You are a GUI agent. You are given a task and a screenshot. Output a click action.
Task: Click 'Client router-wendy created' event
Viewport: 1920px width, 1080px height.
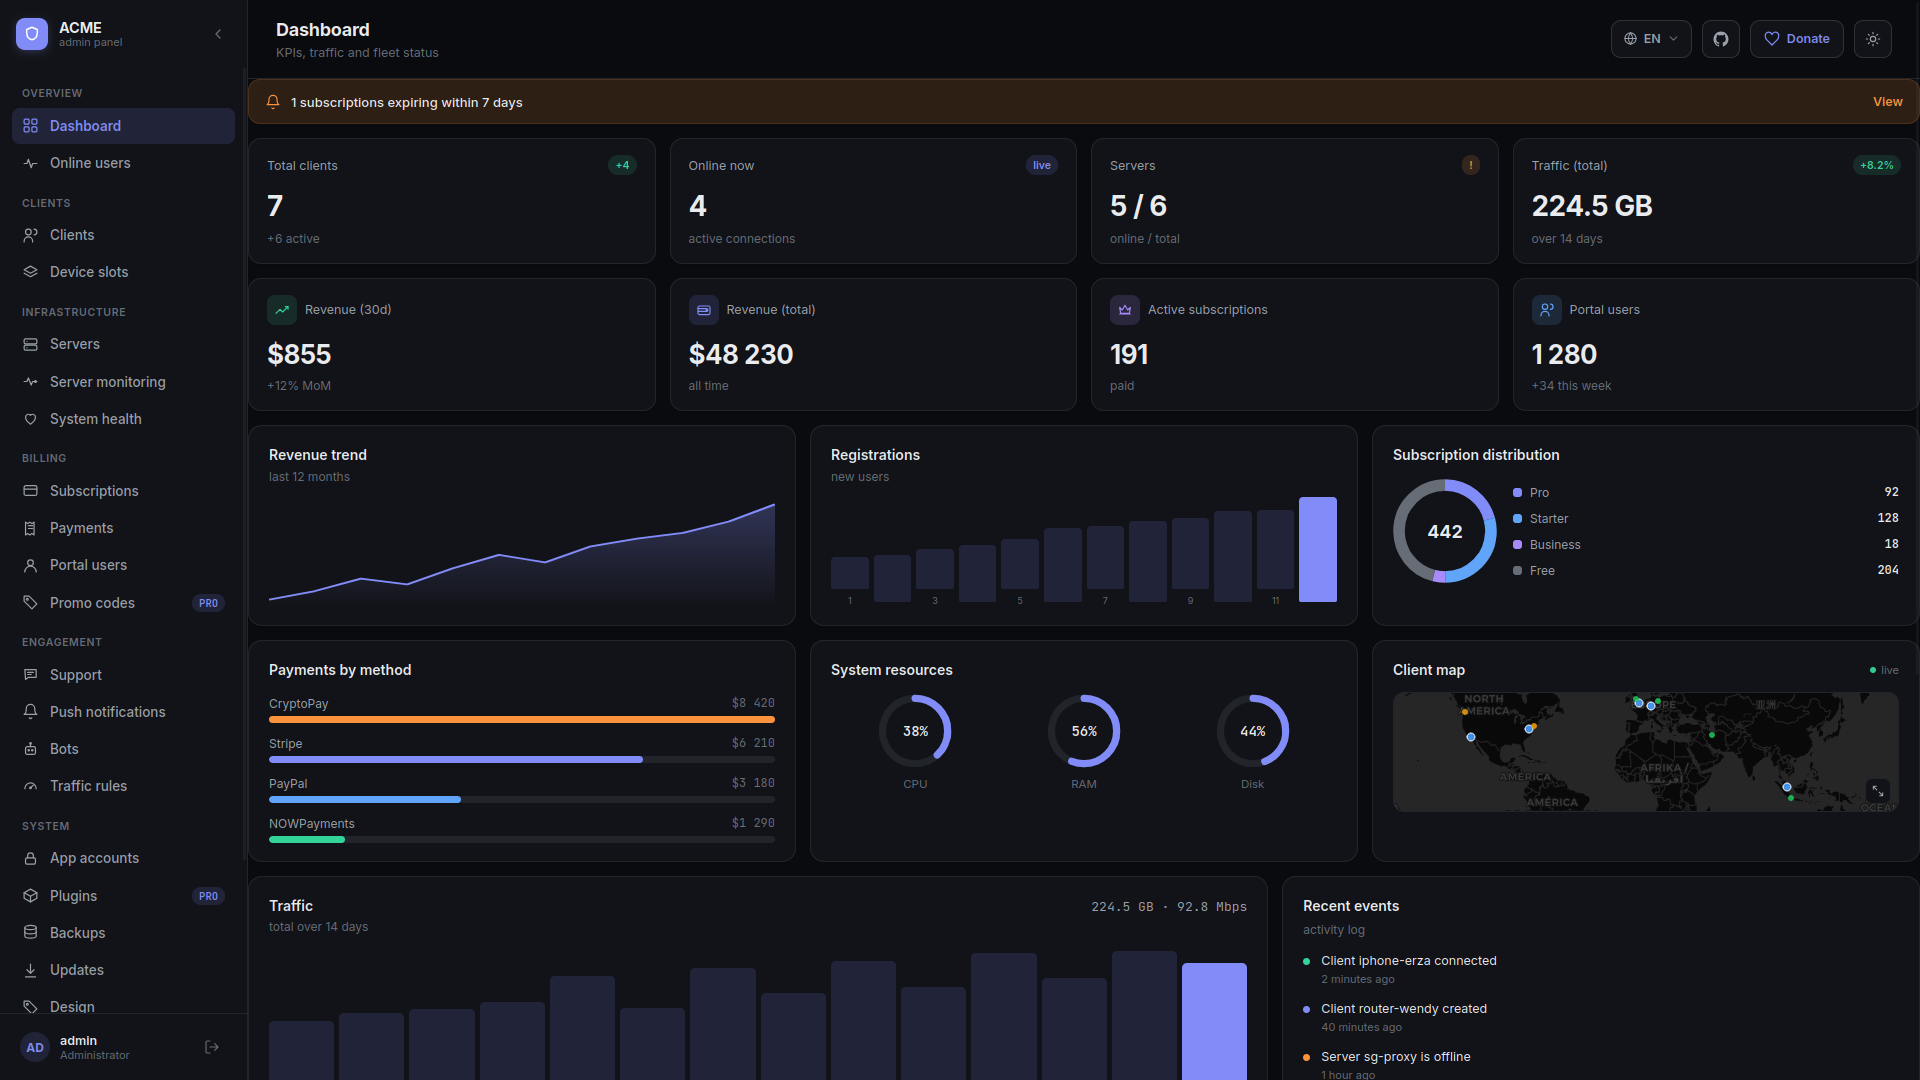coord(1403,1009)
